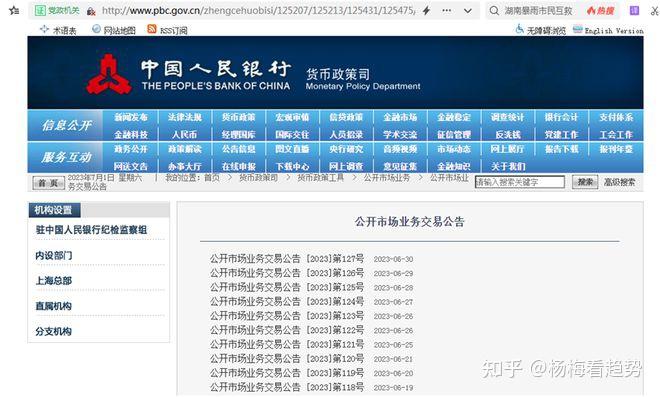
Task: Click the lightning speed-mode icon in the address bar
Action: pyautogui.click(x=426, y=10)
